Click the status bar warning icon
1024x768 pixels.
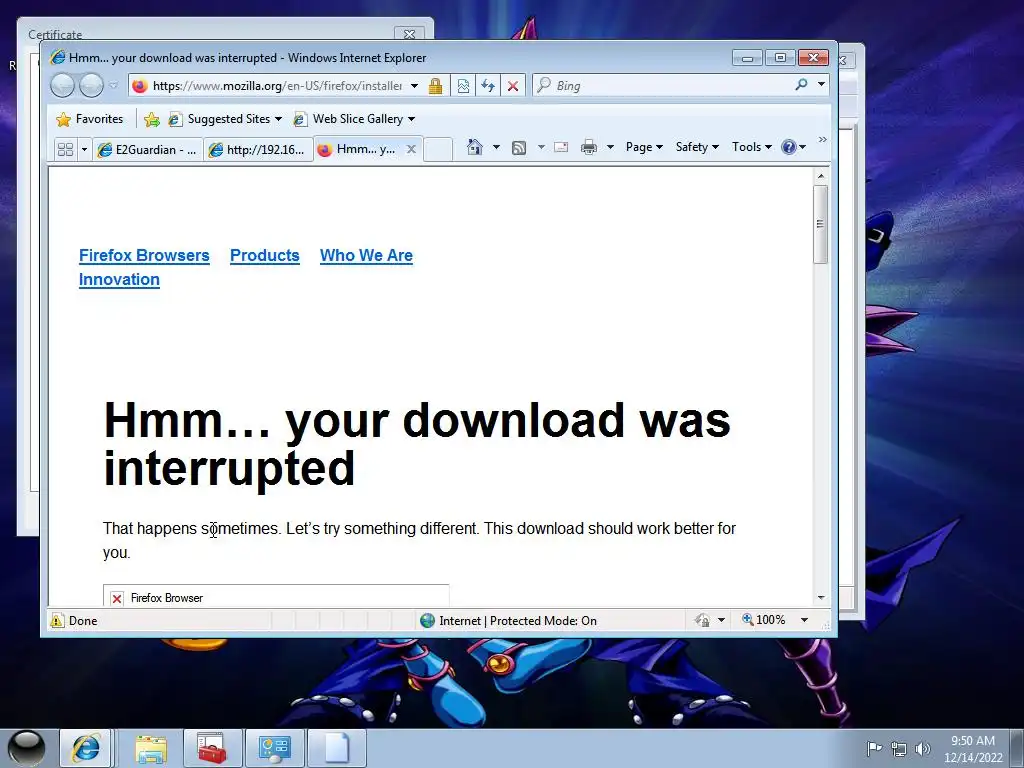pos(57,620)
